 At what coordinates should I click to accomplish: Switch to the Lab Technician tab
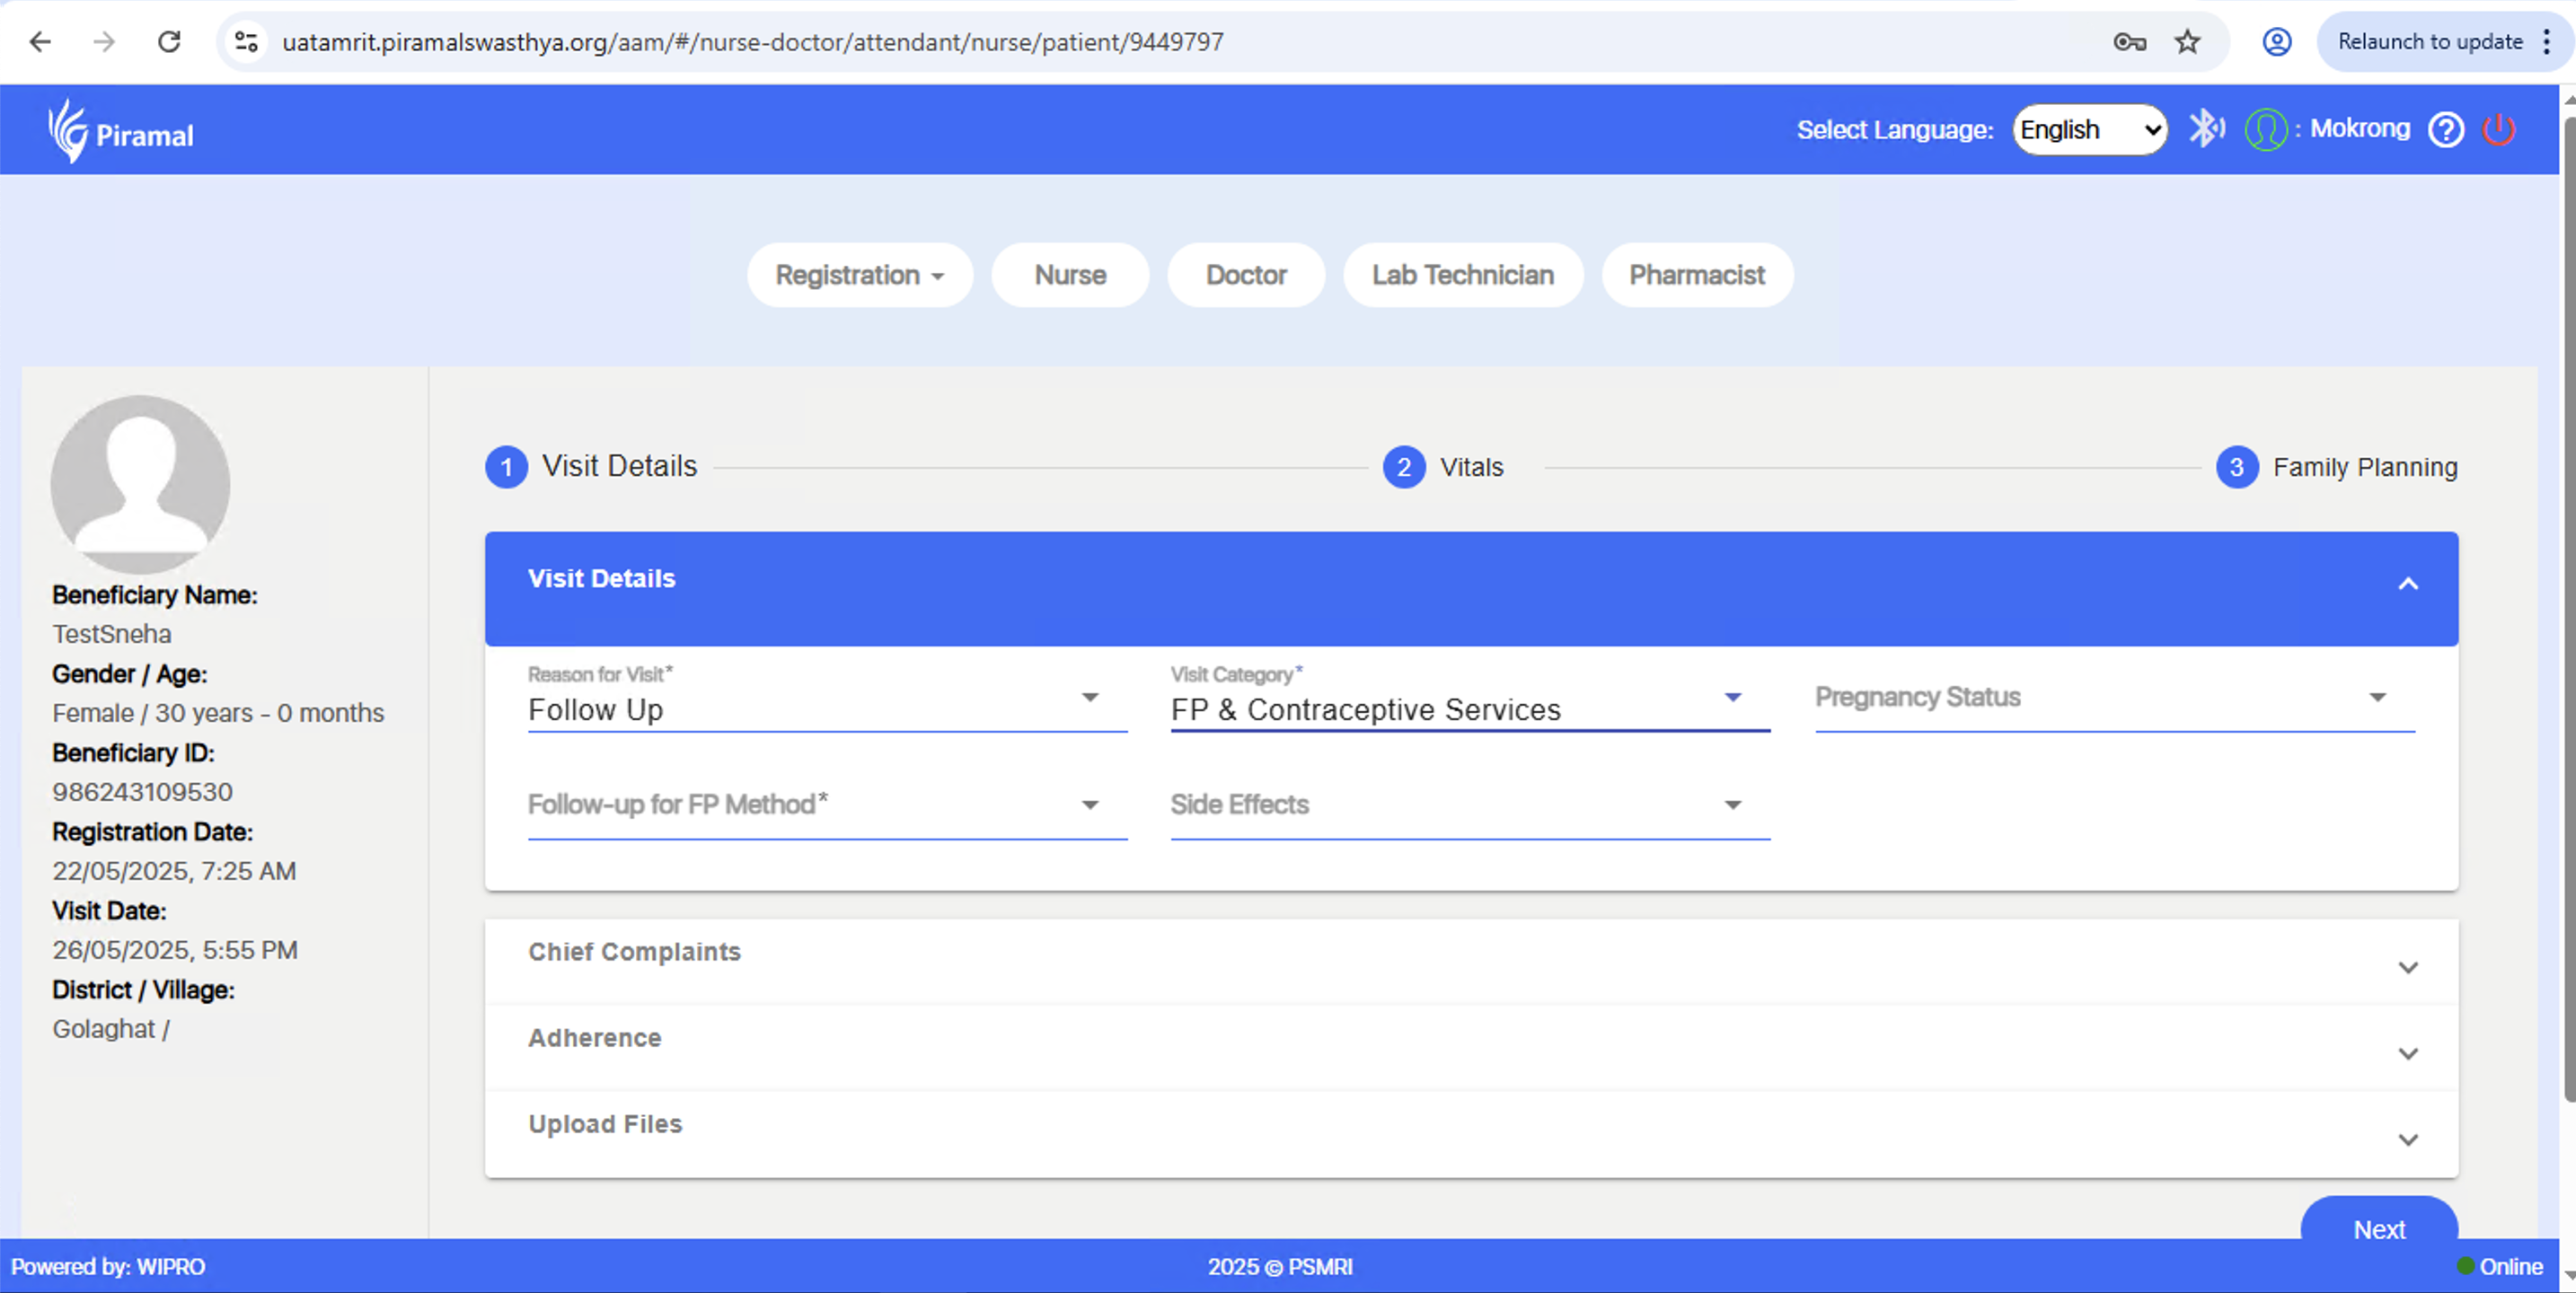[1462, 275]
